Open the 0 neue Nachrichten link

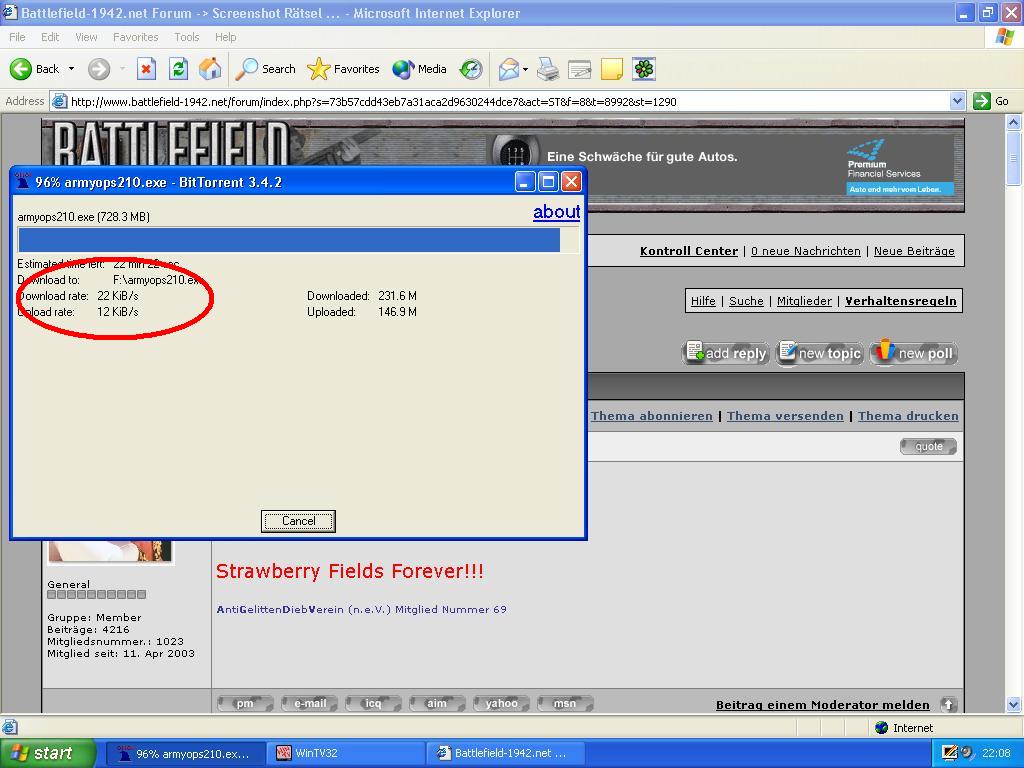[x=806, y=251]
